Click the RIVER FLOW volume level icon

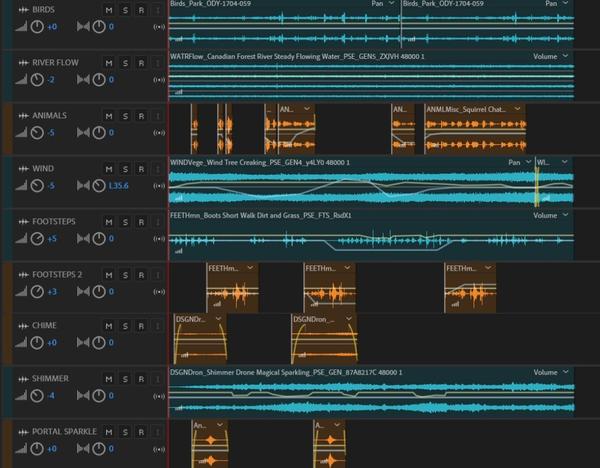point(21,80)
